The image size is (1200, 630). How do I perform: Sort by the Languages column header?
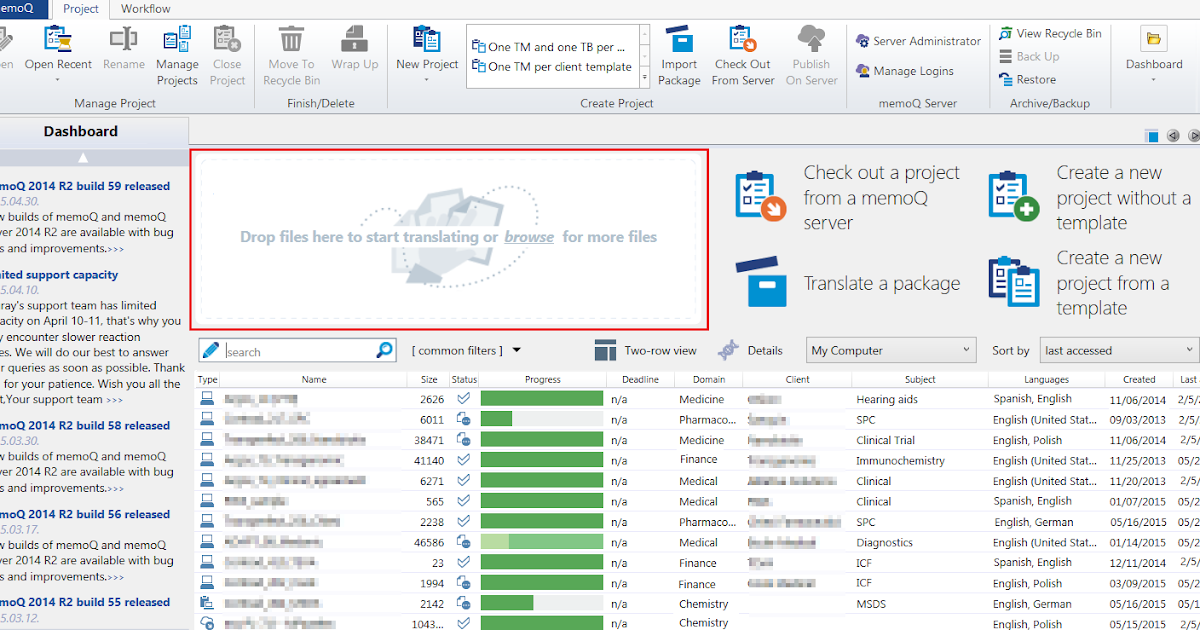click(x=1046, y=380)
